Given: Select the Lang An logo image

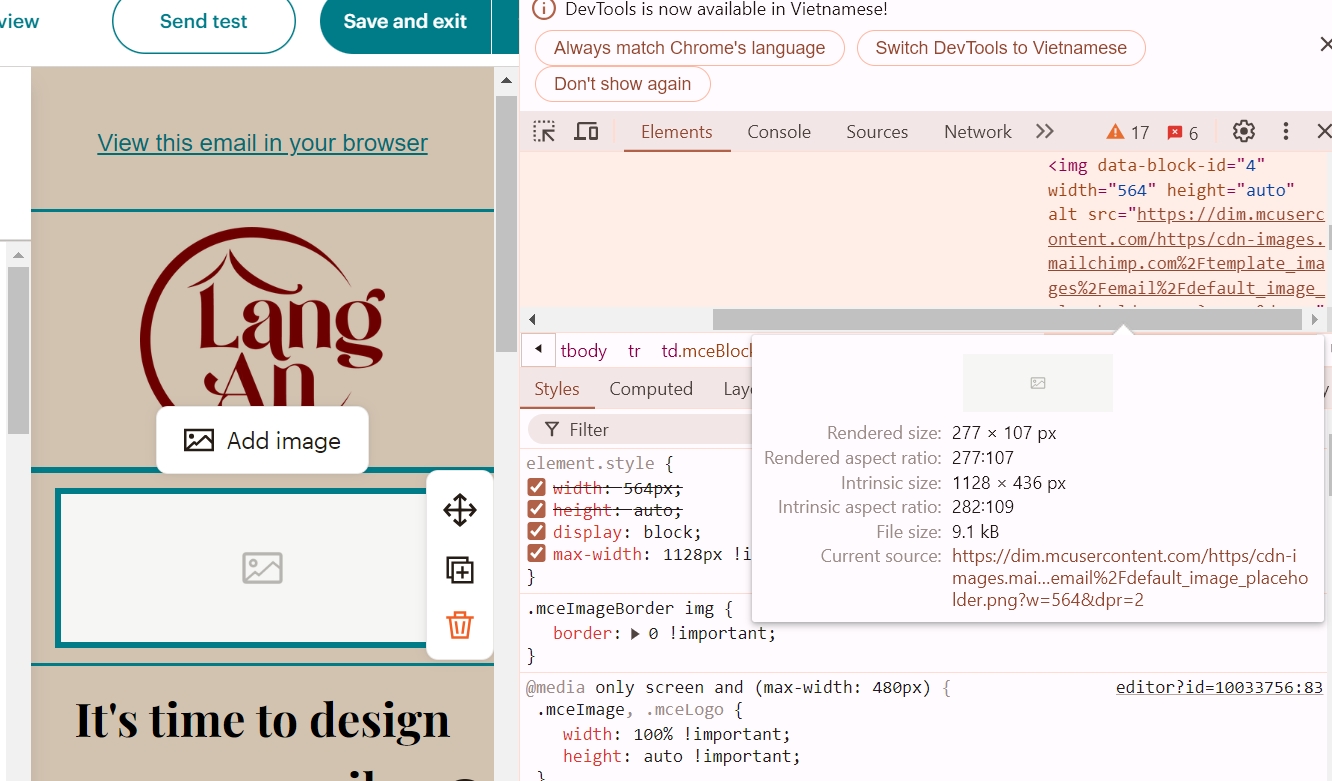Looking at the screenshot, I should click(262, 317).
